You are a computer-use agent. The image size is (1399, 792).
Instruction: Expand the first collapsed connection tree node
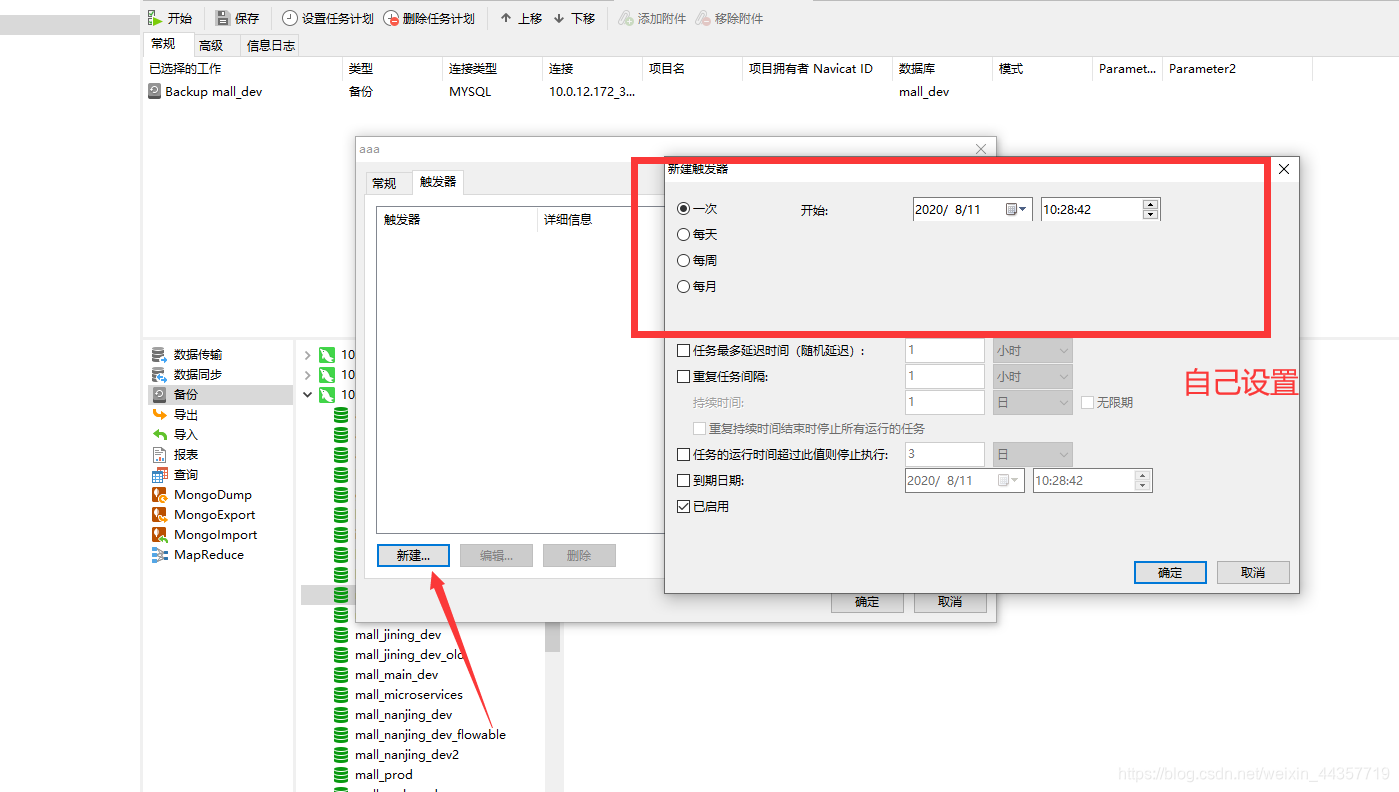pyautogui.click(x=308, y=355)
